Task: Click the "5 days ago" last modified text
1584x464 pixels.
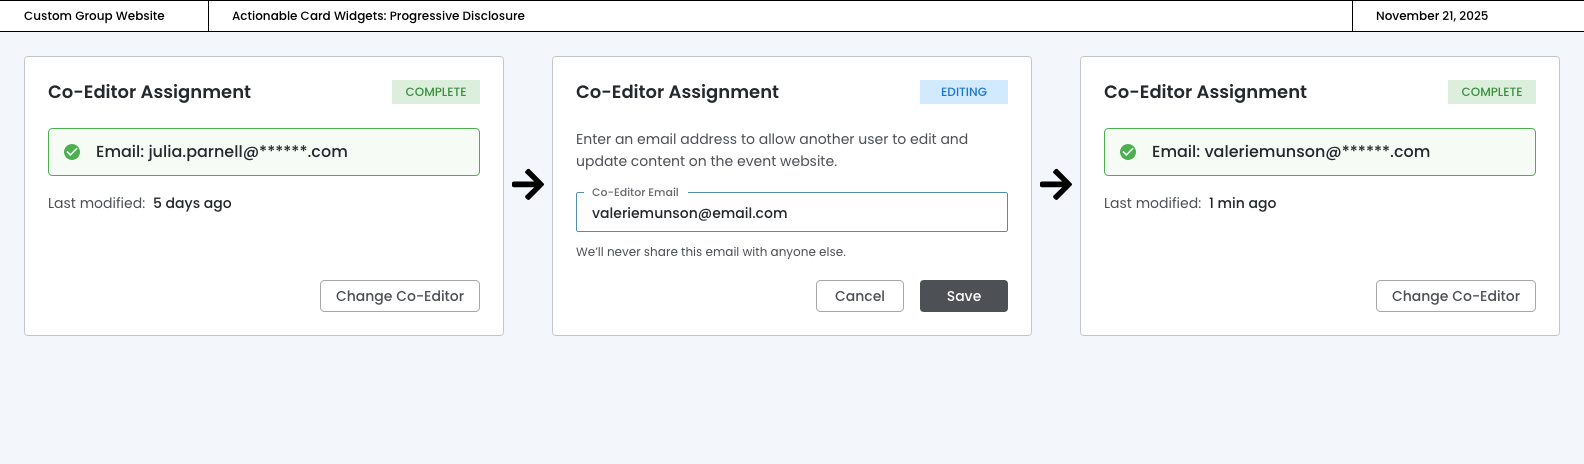Action: pyautogui.click(x=192, y=203)
